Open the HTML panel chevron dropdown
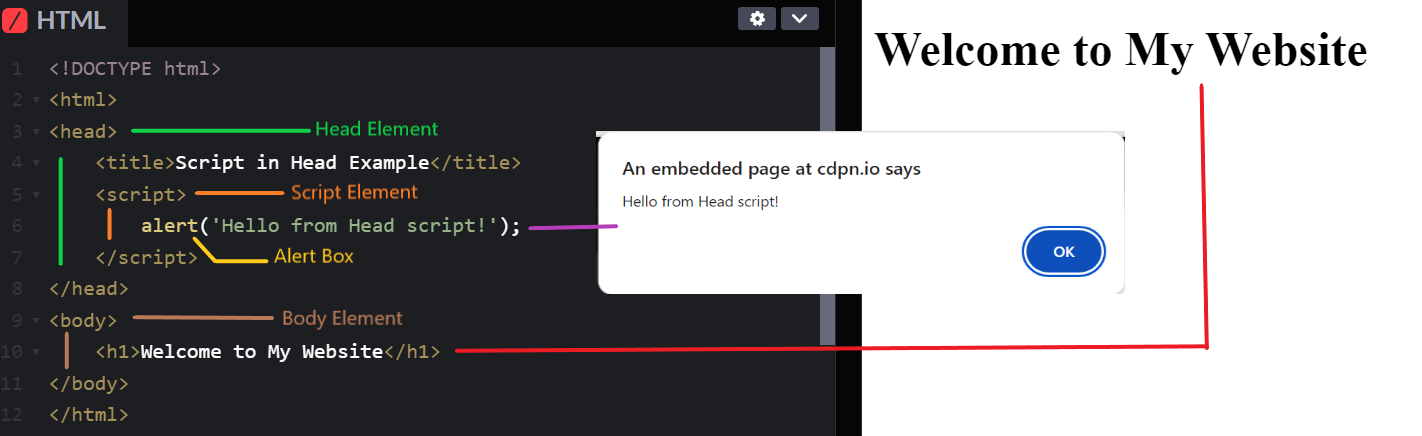Screen dimensions: 1422x436 pos(800,18)
